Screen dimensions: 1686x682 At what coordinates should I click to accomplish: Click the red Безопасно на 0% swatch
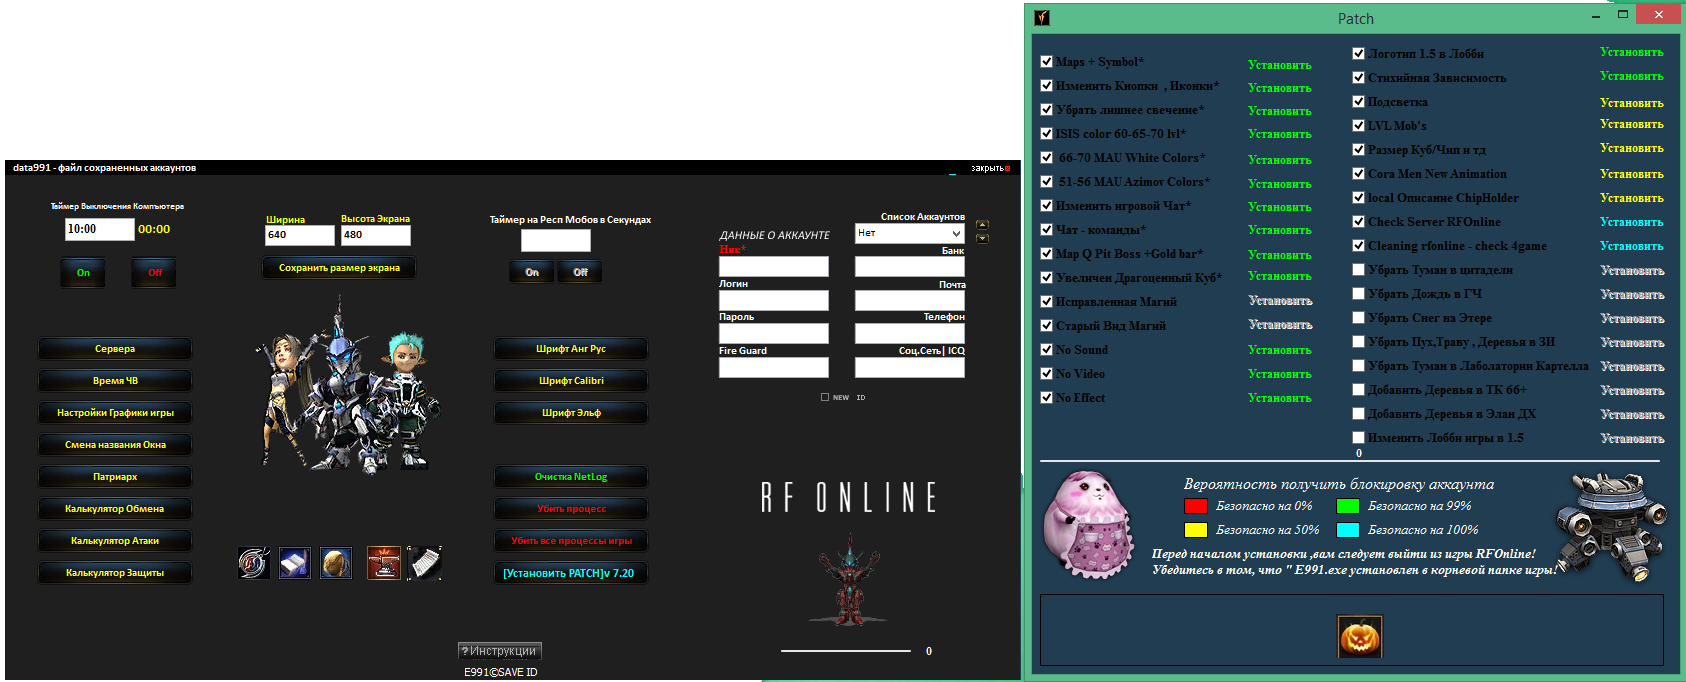pyautogui.click(x=1196, y=506)
